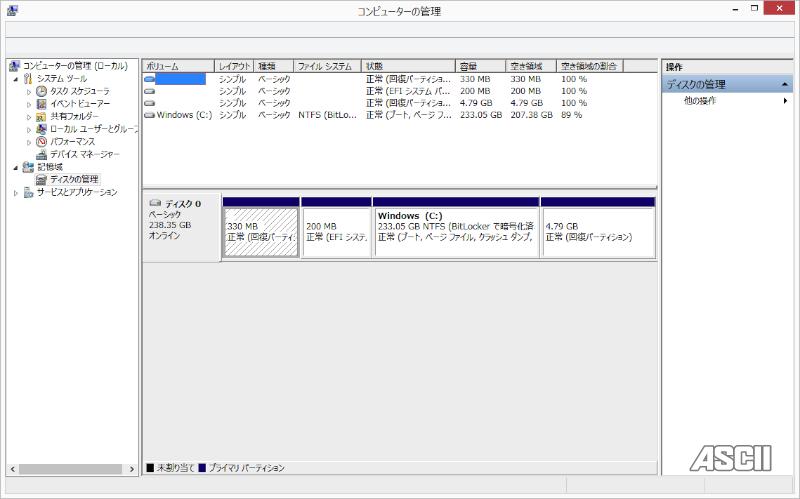Click the パフォーマンス icon

41,141
